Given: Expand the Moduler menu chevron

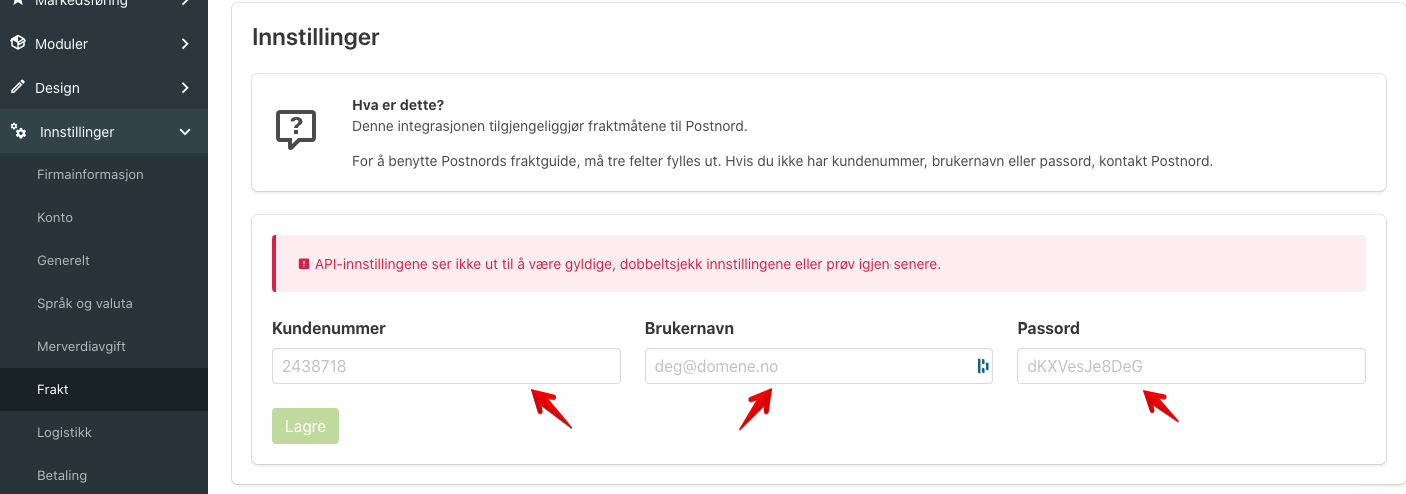Looking at the screenshot, I should 185,44.
